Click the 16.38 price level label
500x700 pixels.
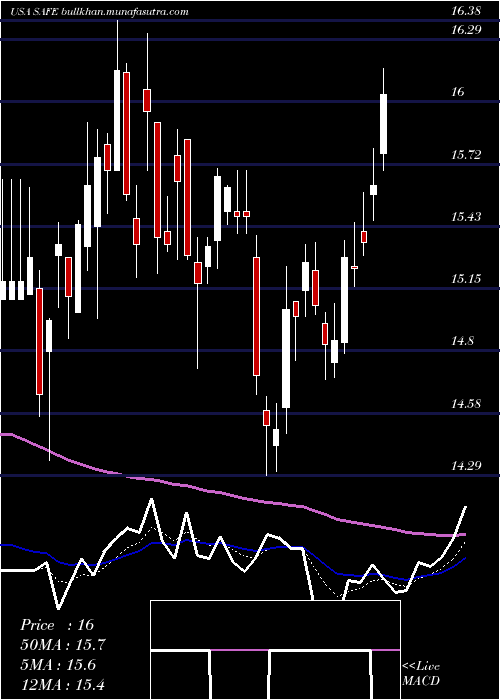(x=466, y=11)
